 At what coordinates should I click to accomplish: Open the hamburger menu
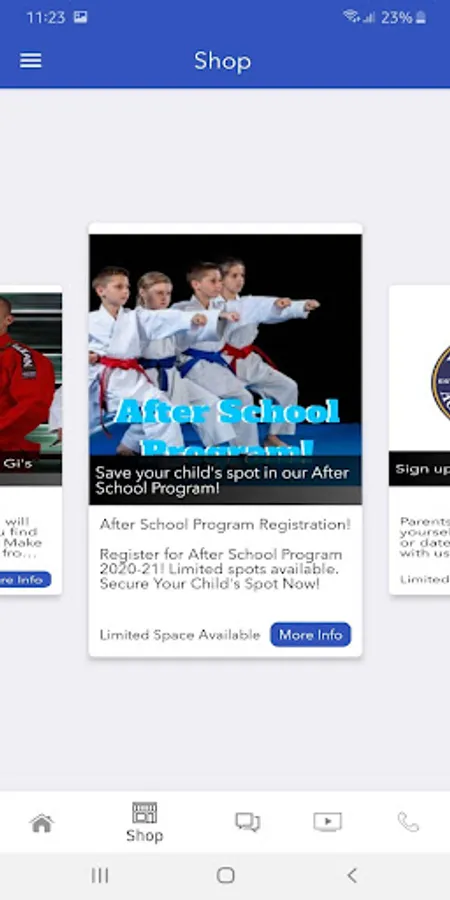point(30,60)
